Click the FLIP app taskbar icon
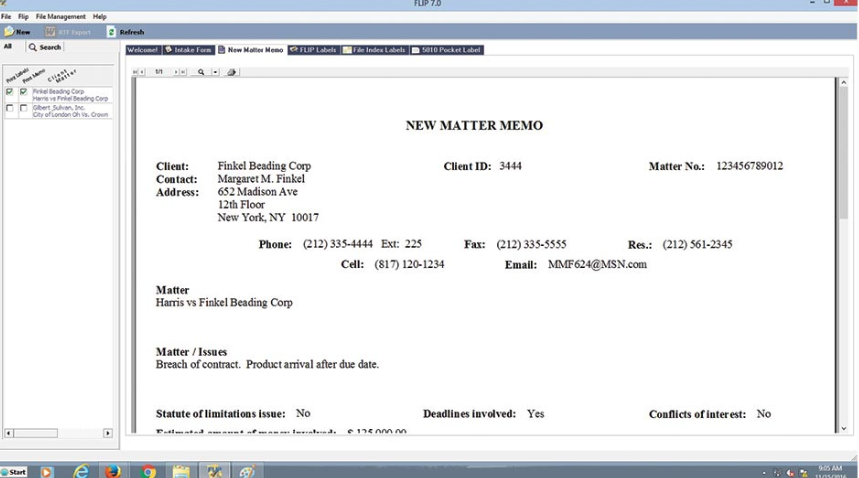 [x=214, y=471]
